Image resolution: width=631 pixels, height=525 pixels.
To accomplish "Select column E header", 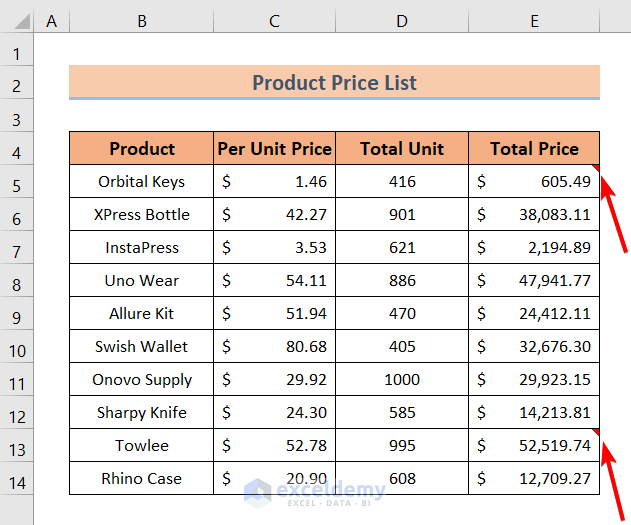I will pos(534,18).
